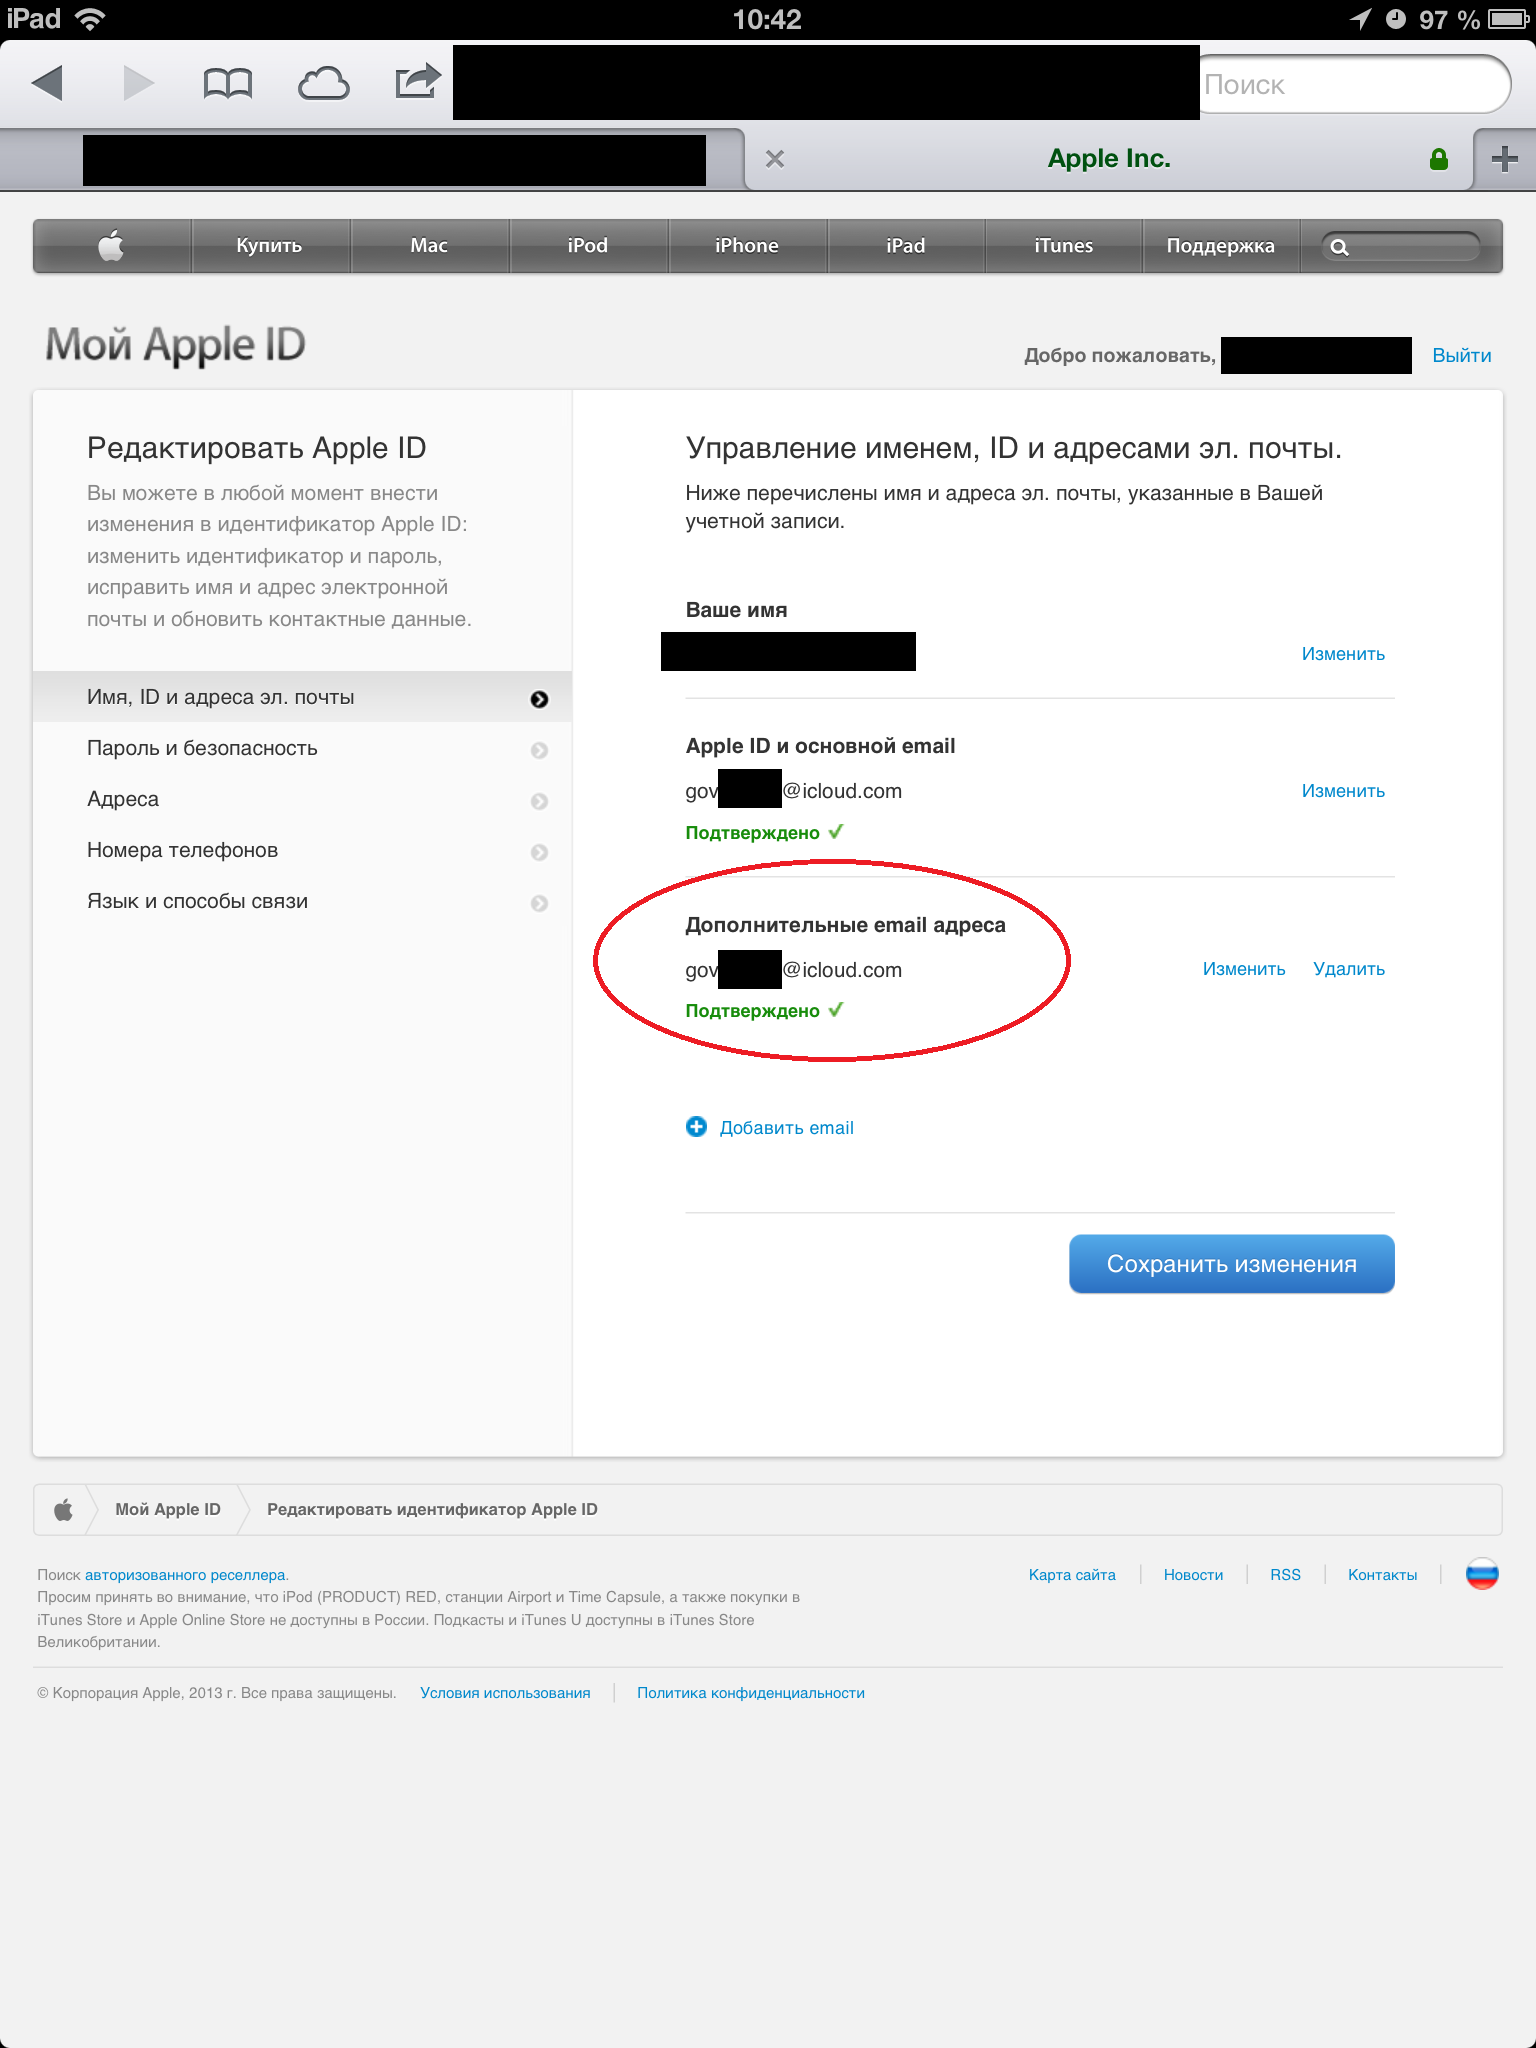Viewport: 1536px width, 2048px height.
Task: Tap the battery indicator in status bar
Action: coord(1508,19)
